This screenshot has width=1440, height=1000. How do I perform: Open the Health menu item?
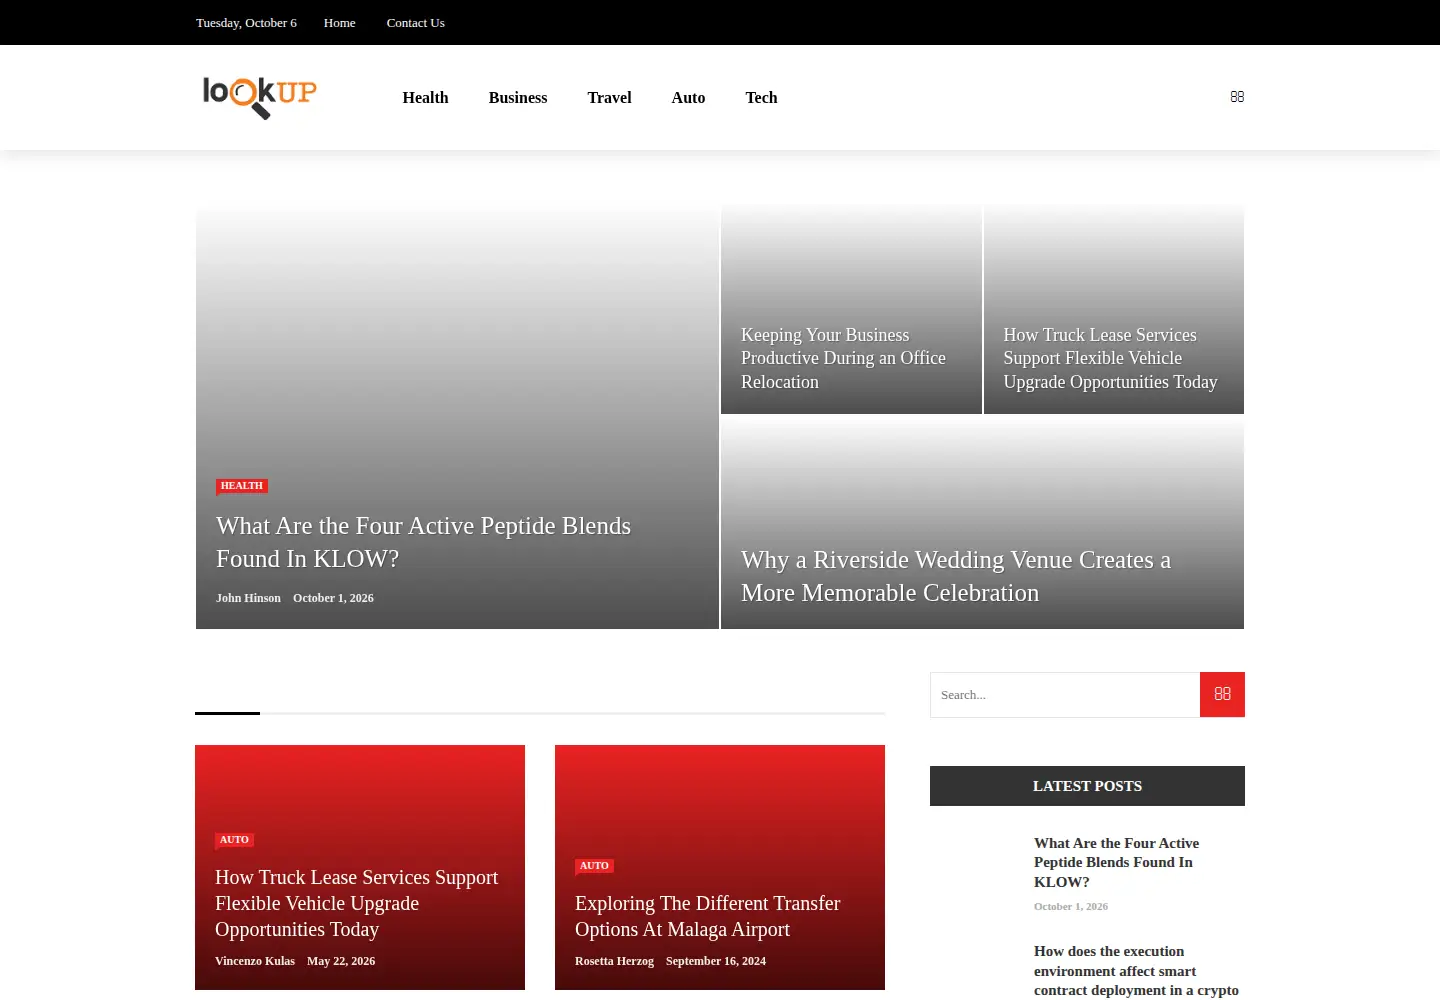pyautogui.click(x=425, y=98)
